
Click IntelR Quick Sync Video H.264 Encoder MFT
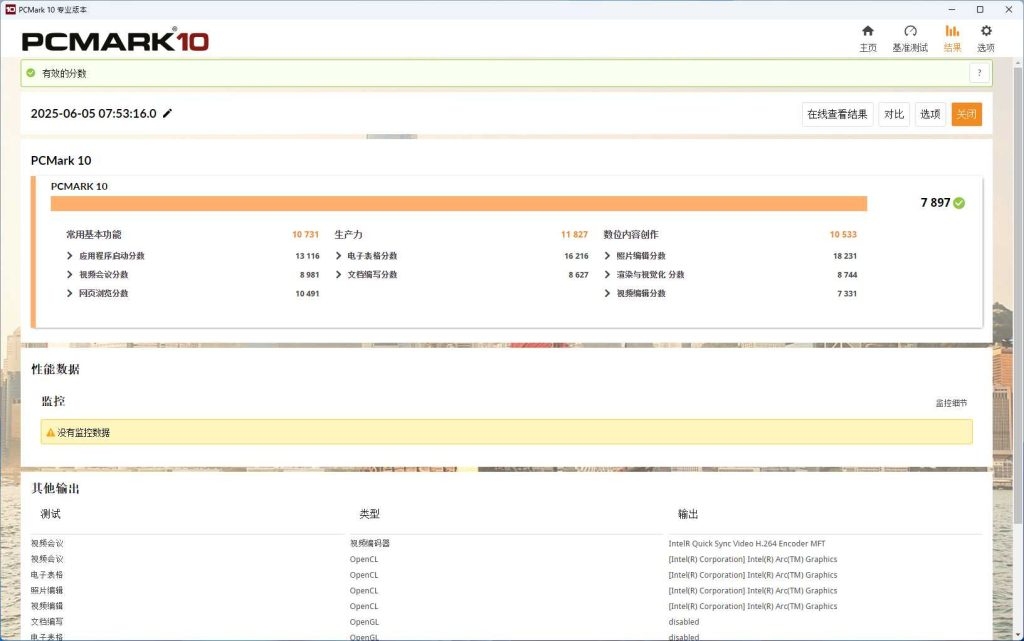pos(746,543)
